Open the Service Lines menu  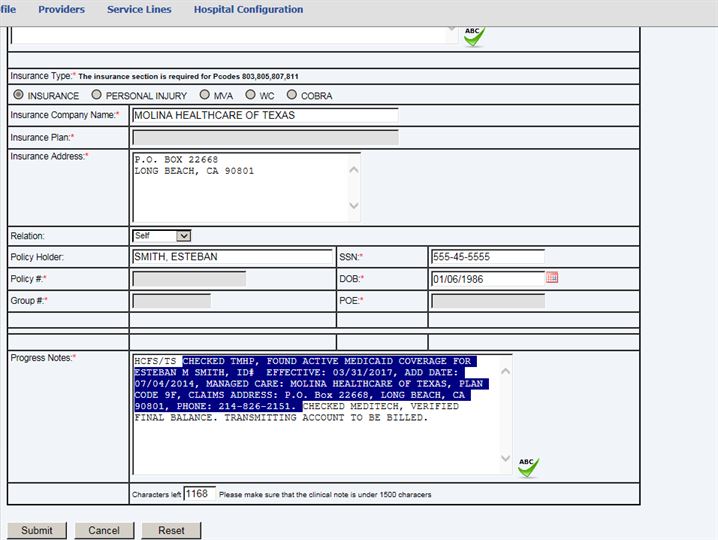click(x=139, y=9)
